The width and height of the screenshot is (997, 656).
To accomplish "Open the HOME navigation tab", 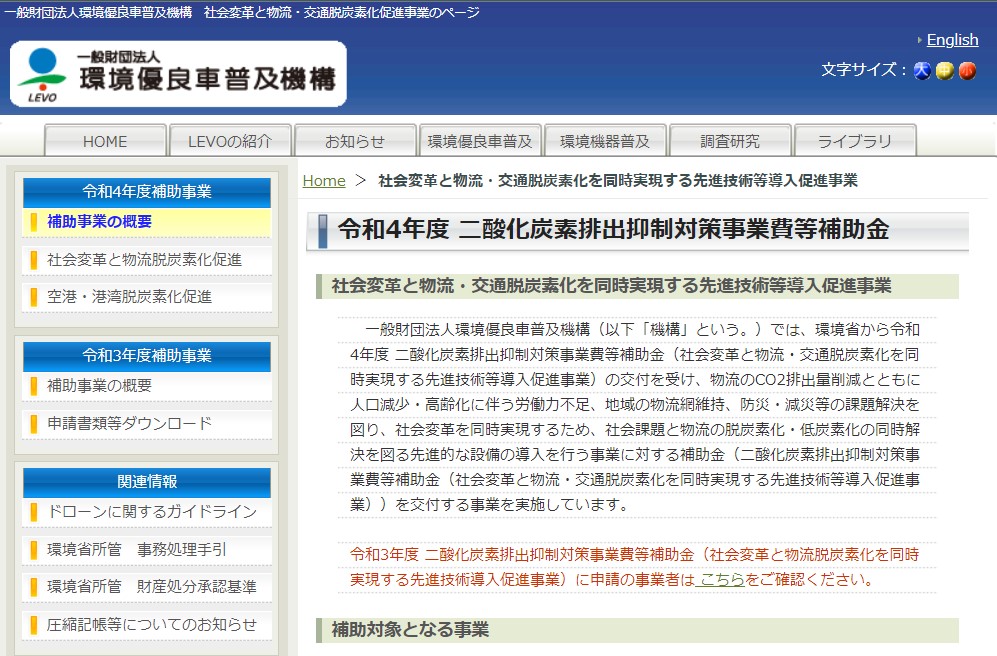I will tap(105, 141).
